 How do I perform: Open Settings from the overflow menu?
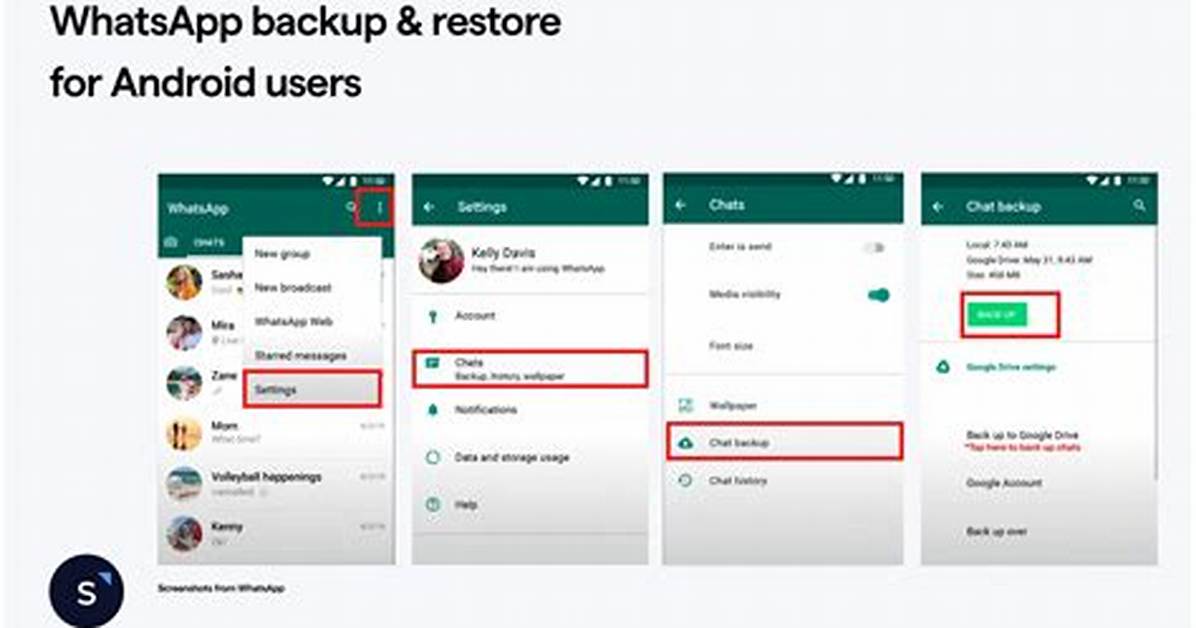click(312, 389)
